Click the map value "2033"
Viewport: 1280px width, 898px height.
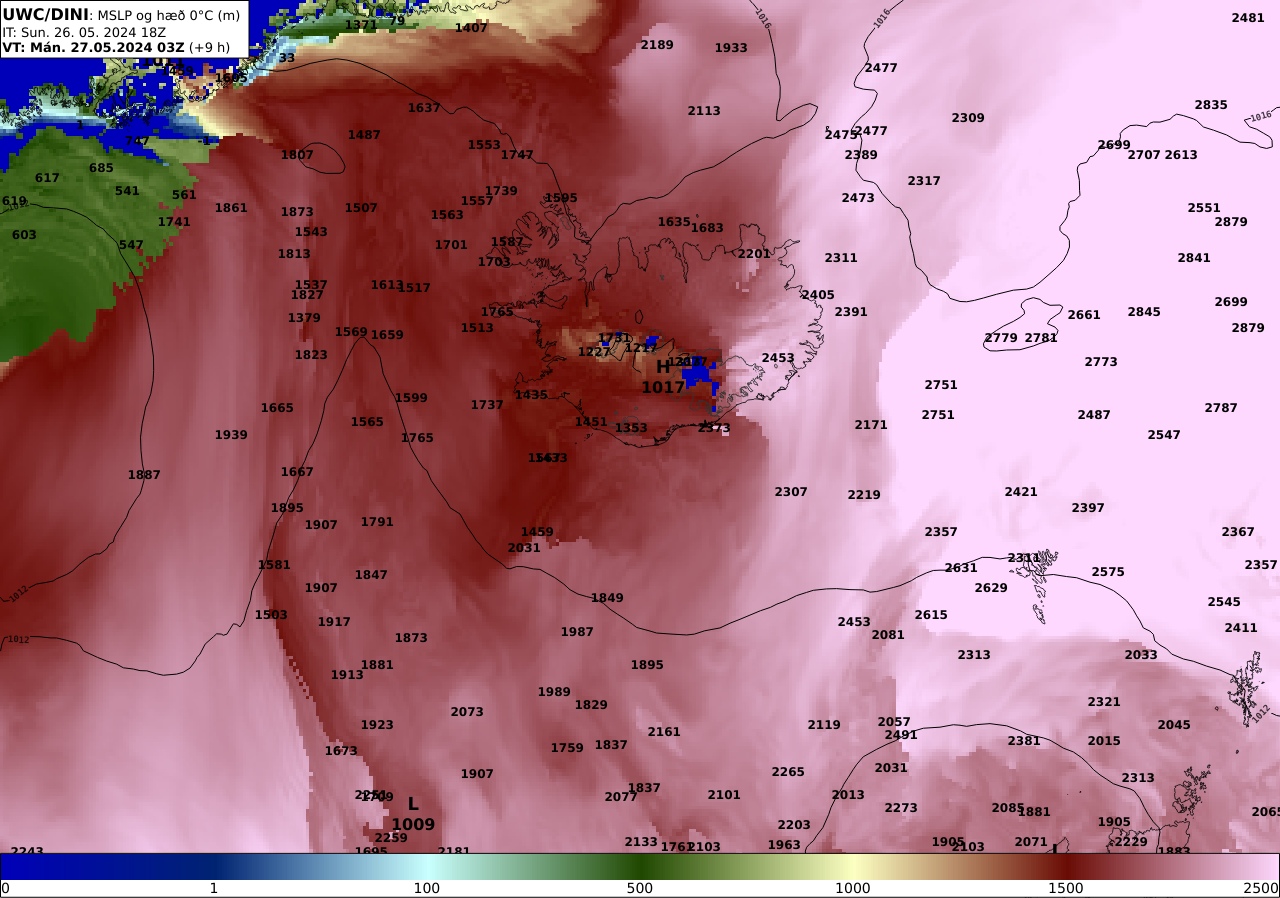pyautogui.click(x=1141, y=655)
